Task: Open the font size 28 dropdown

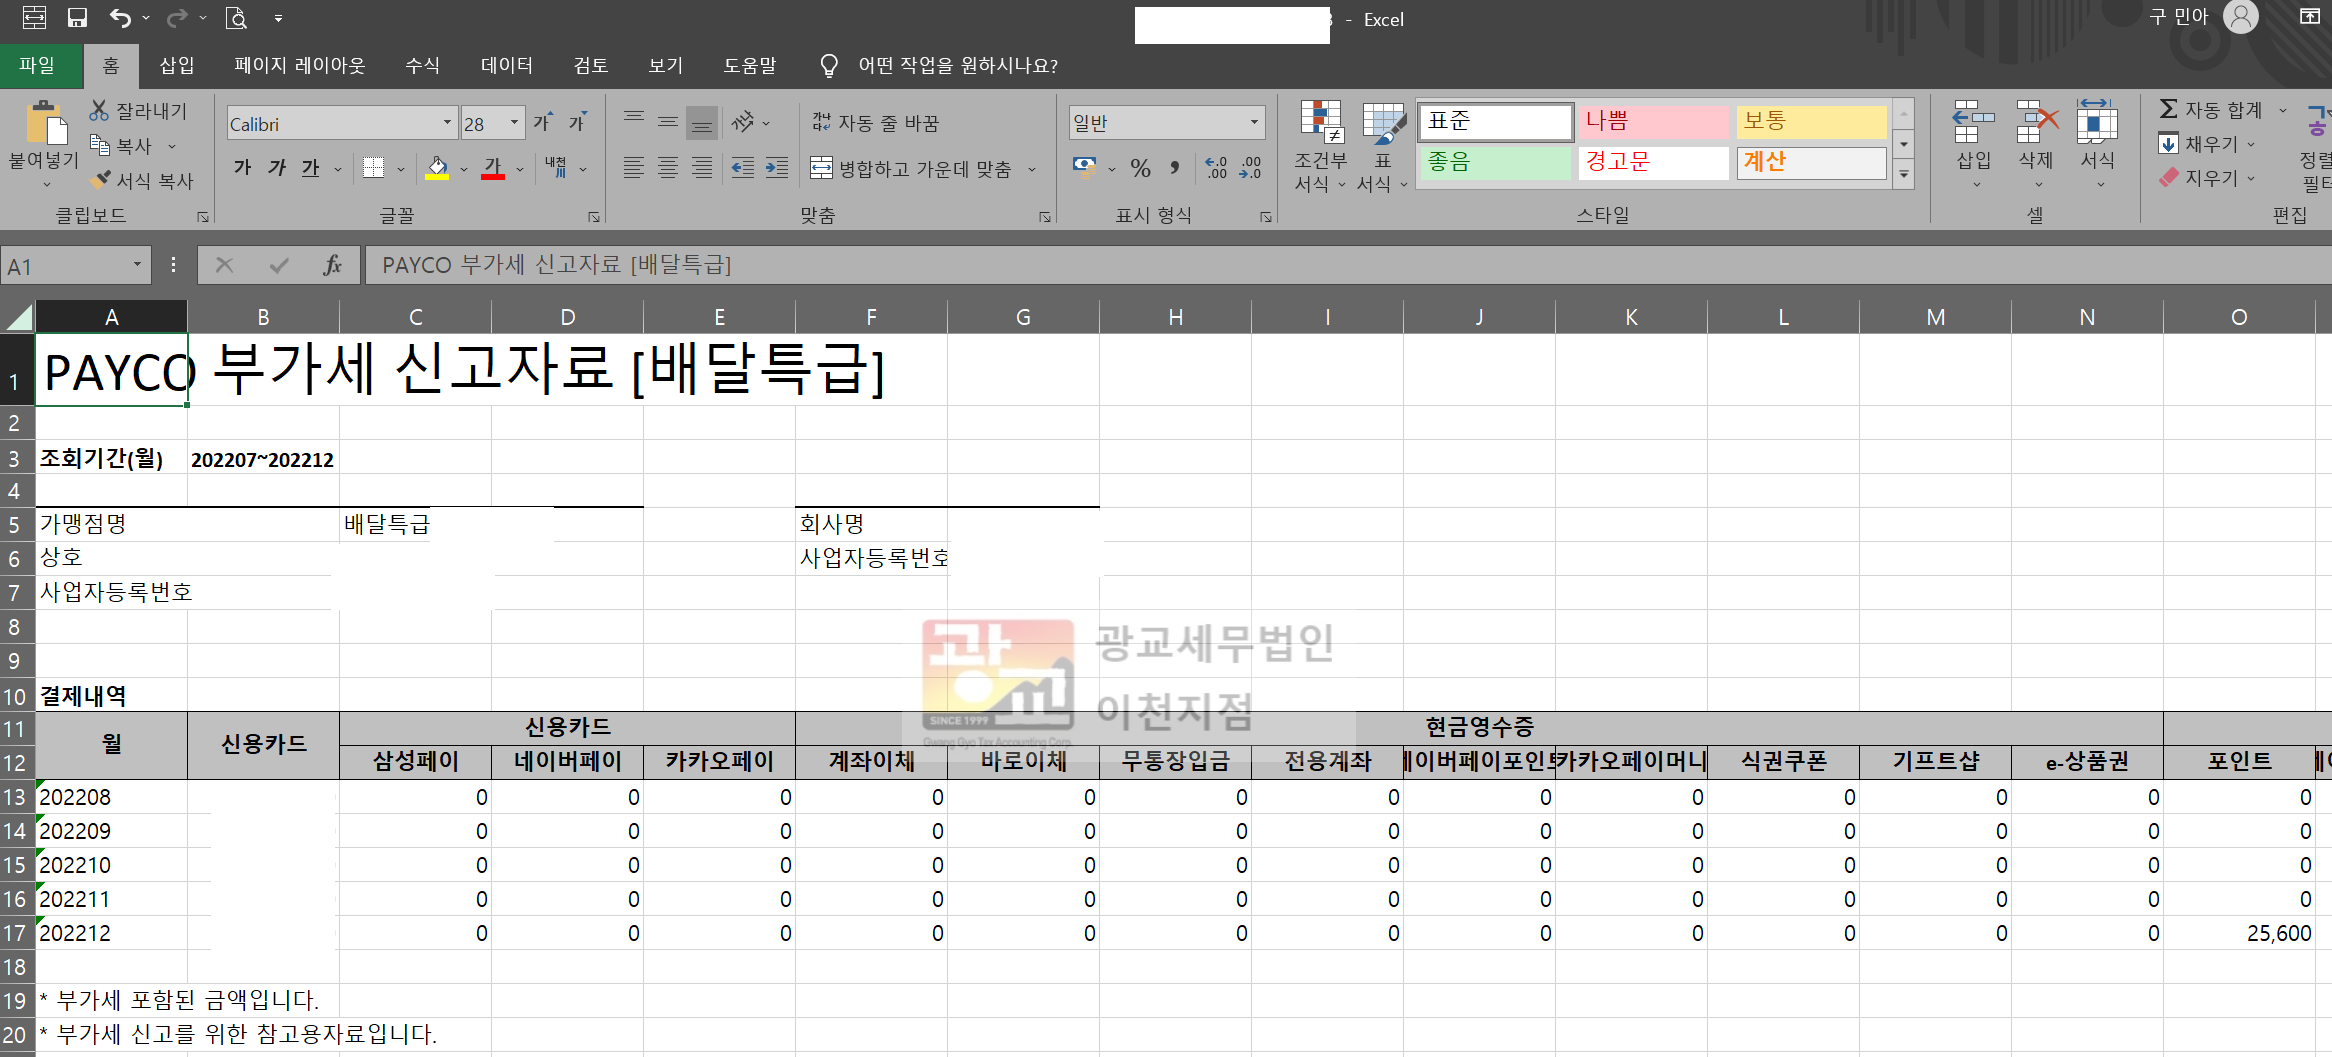Action: point(514,123)
